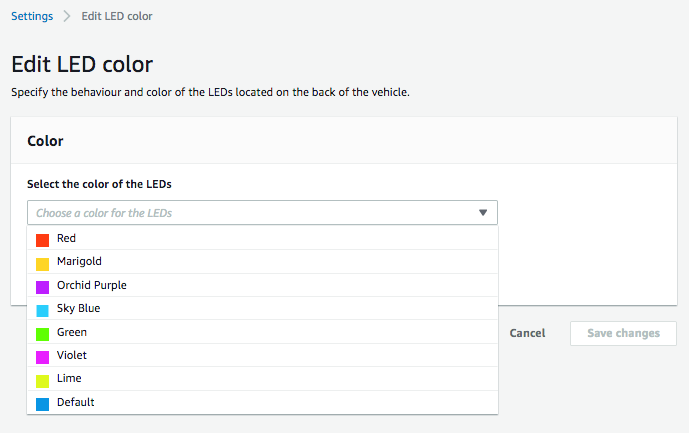The image size is (689, 433).
Task: Select Sky Blue option text
Action: click(79, 309)
